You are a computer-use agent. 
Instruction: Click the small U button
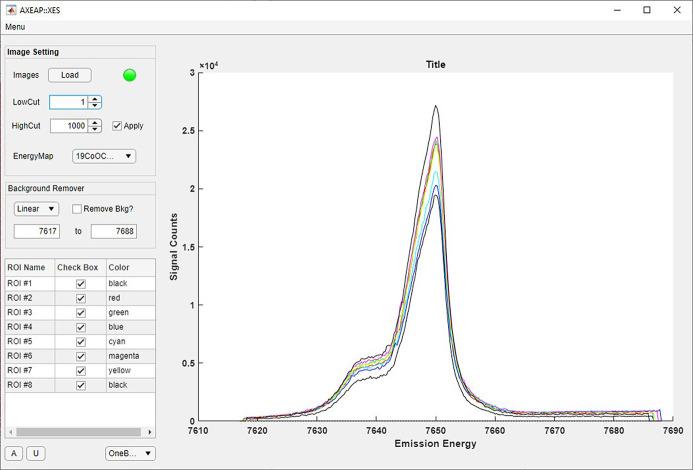35,453
